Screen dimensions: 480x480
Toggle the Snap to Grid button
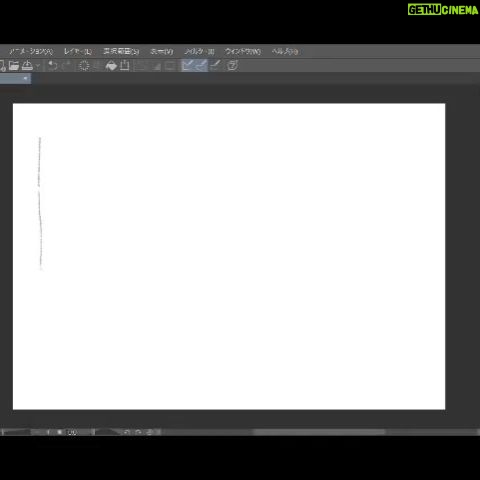point(216,65)
